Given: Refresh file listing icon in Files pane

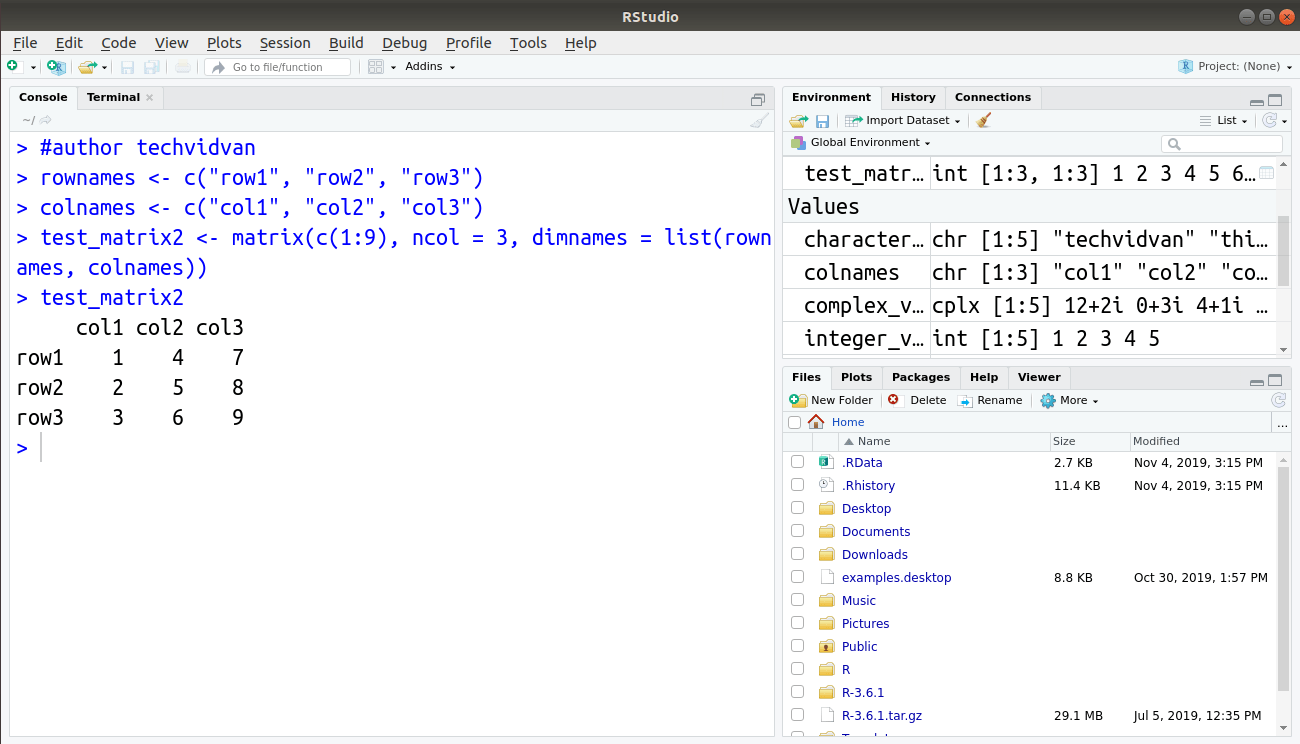Looking at the screenshot, I should (1277, 400).
